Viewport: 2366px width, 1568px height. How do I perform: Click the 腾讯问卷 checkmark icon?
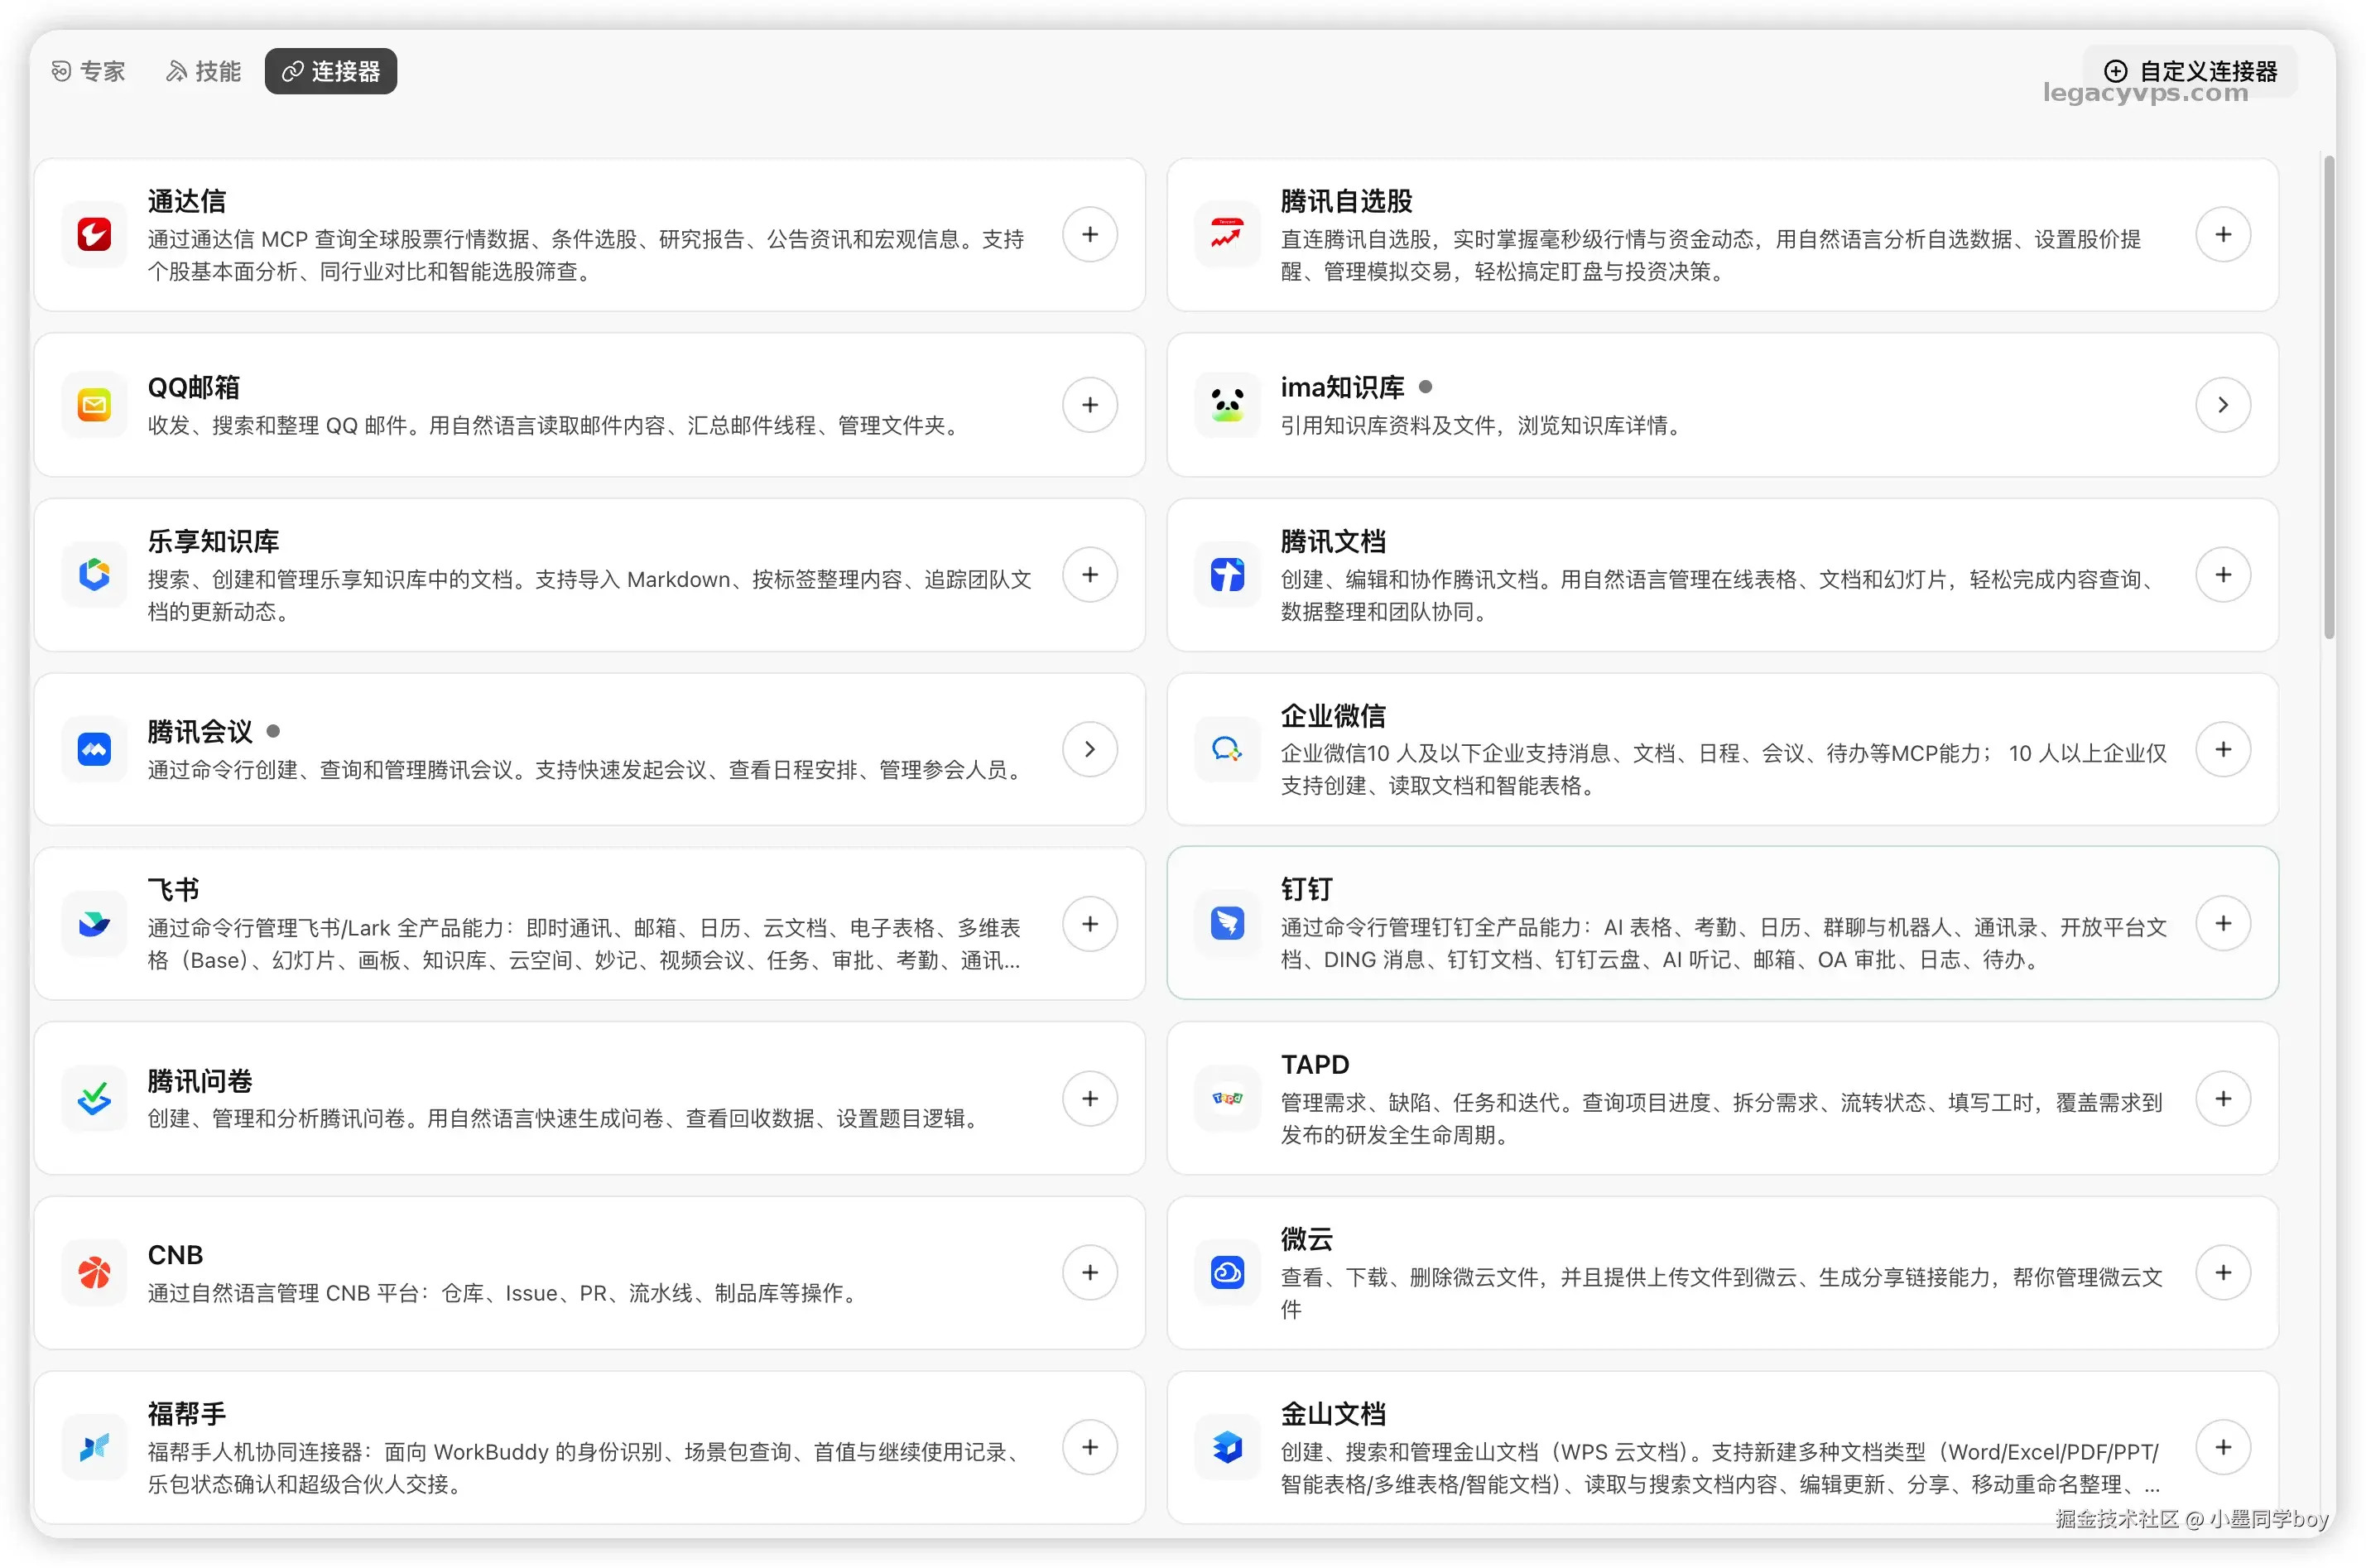(x=95, y=1099)
